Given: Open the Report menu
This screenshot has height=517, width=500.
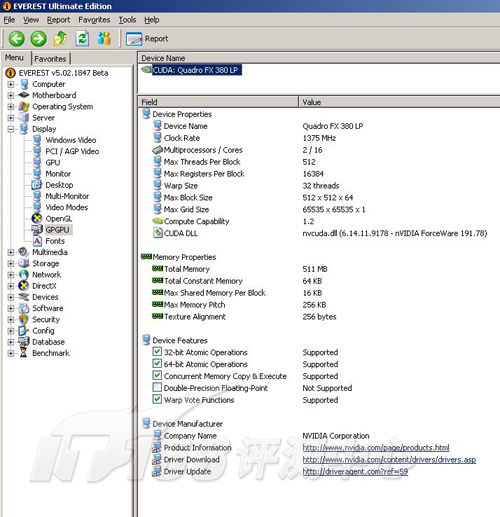Looking at the screenshot, I should click(58, 20).
